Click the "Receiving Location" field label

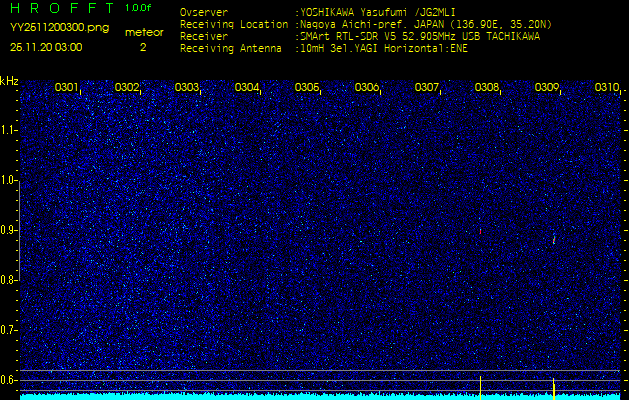(234, 24)
